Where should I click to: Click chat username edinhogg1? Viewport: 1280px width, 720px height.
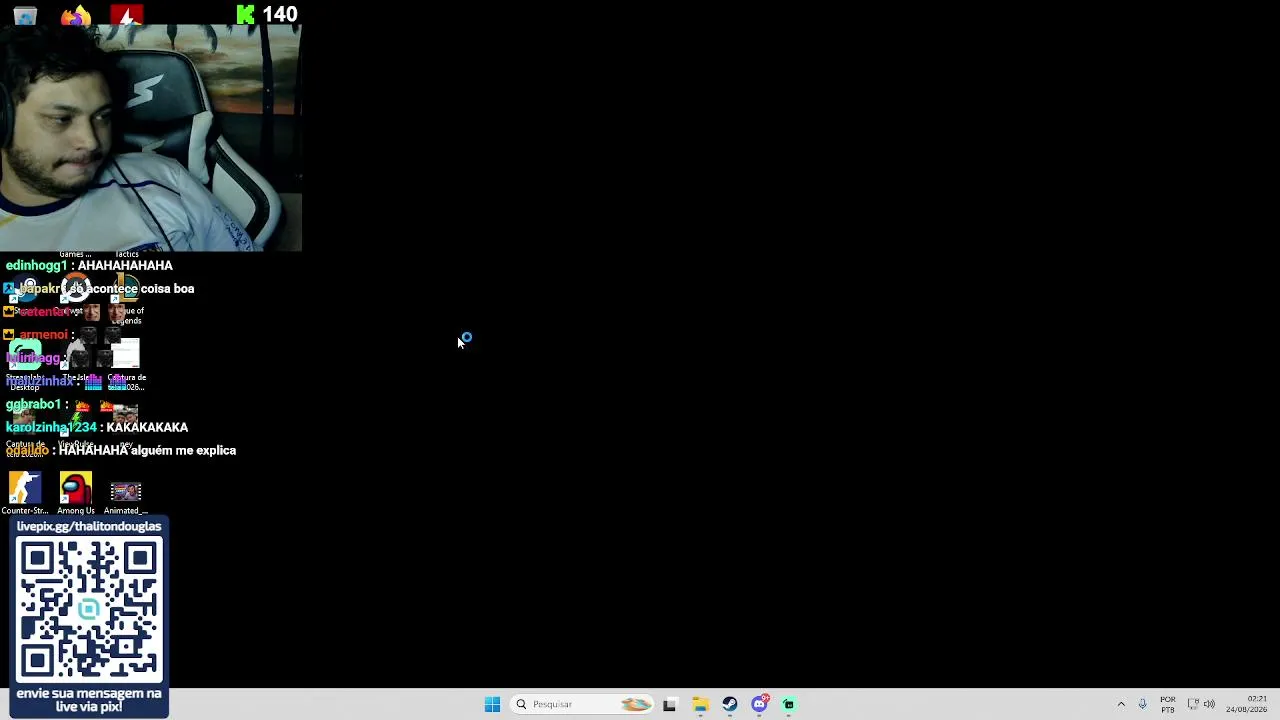click(x=36, y=265)
